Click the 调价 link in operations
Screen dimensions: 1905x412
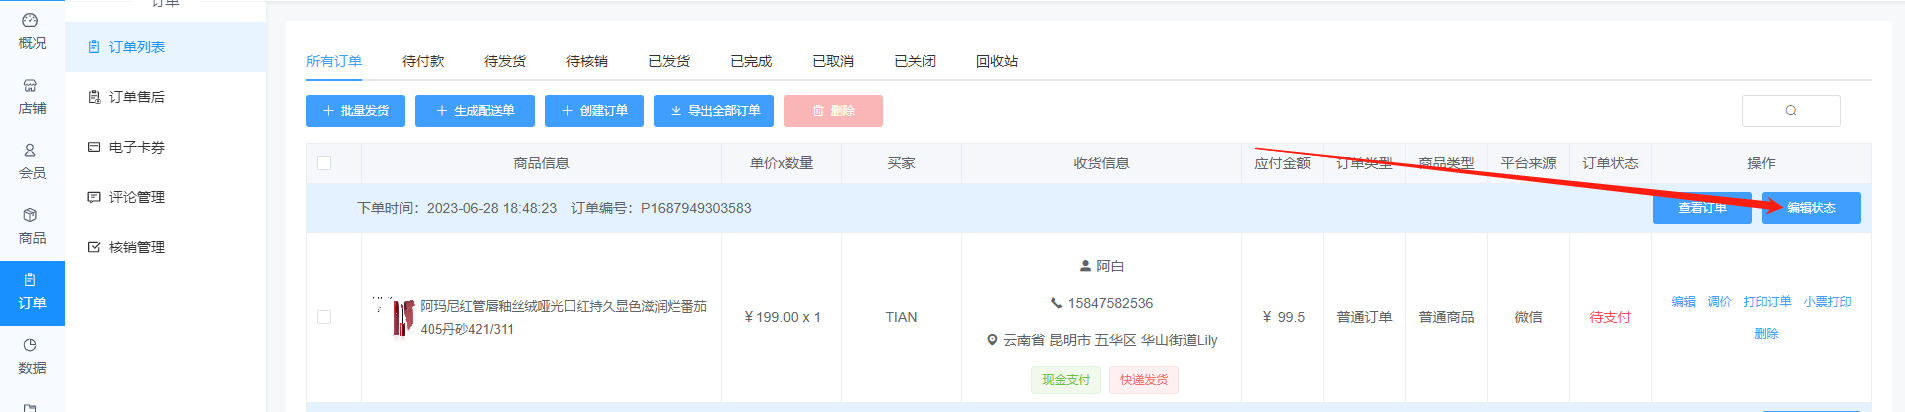1719,301
